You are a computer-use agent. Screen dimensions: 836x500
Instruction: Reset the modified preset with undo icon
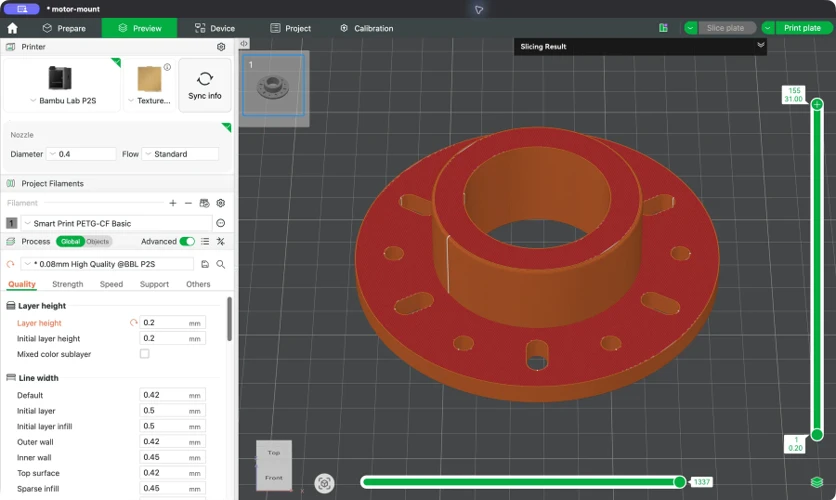pos(11,264)
